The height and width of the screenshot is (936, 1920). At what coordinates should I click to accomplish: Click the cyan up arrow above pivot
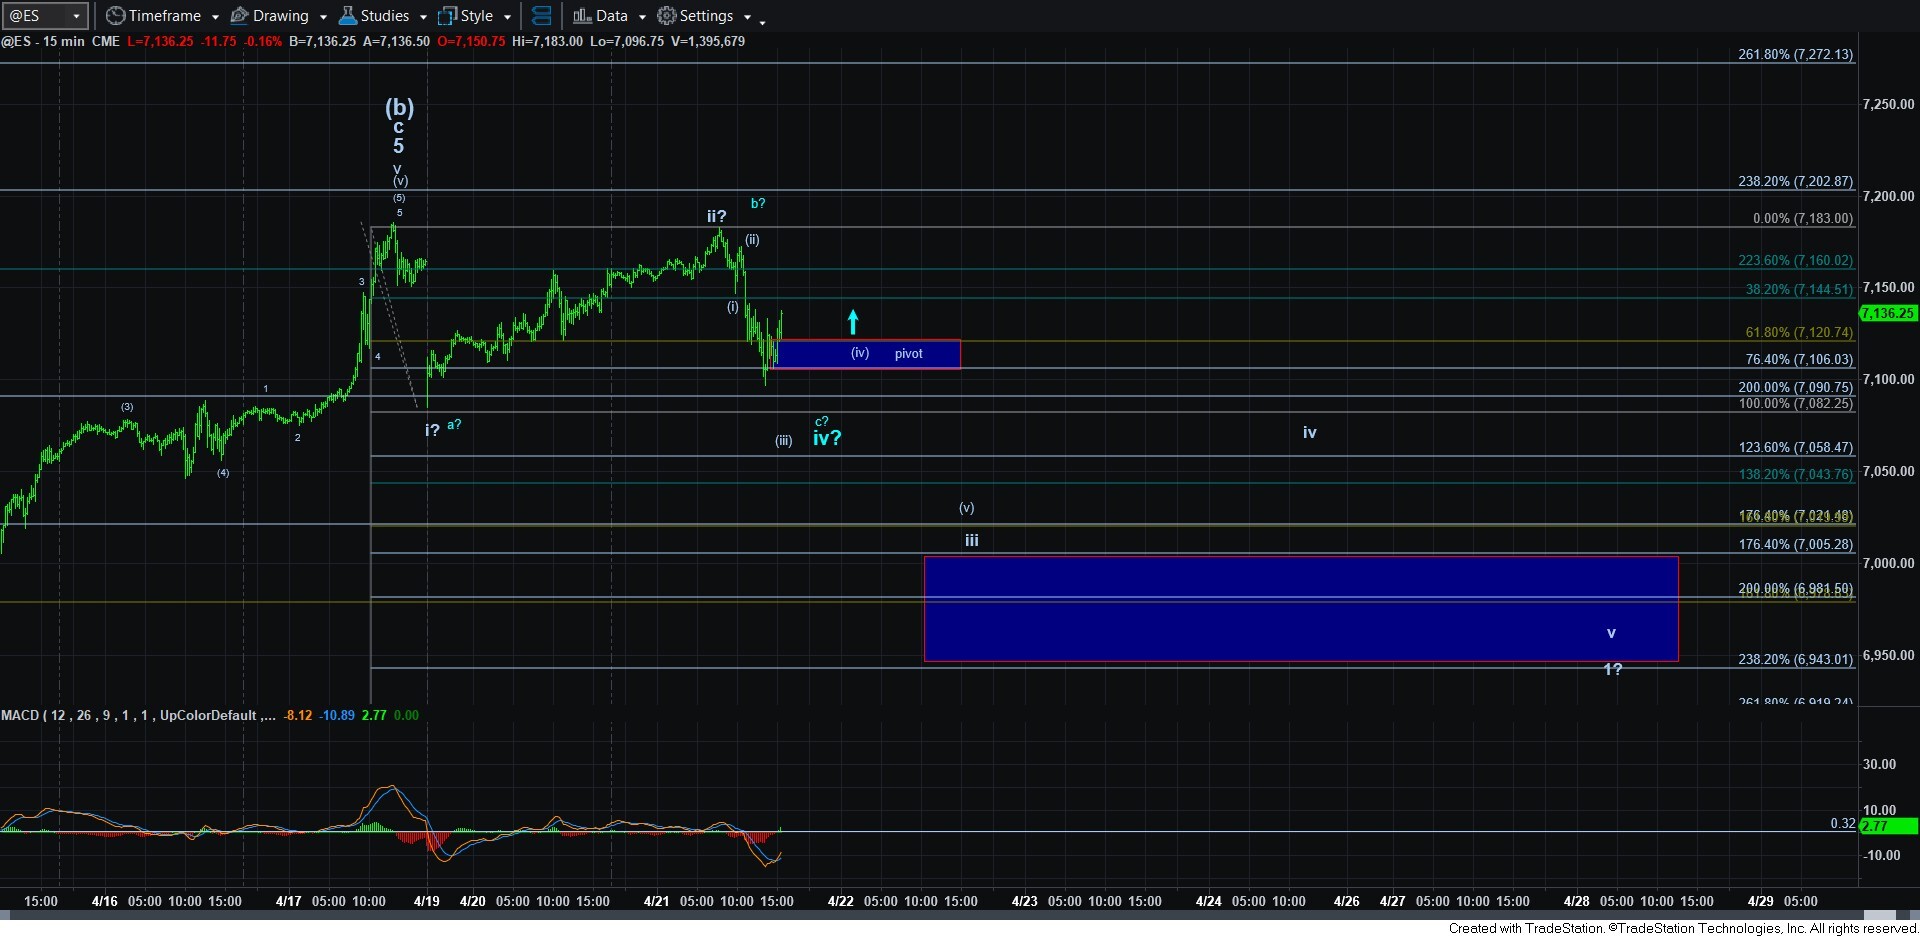pyautogui.click(x=853, y=321)
